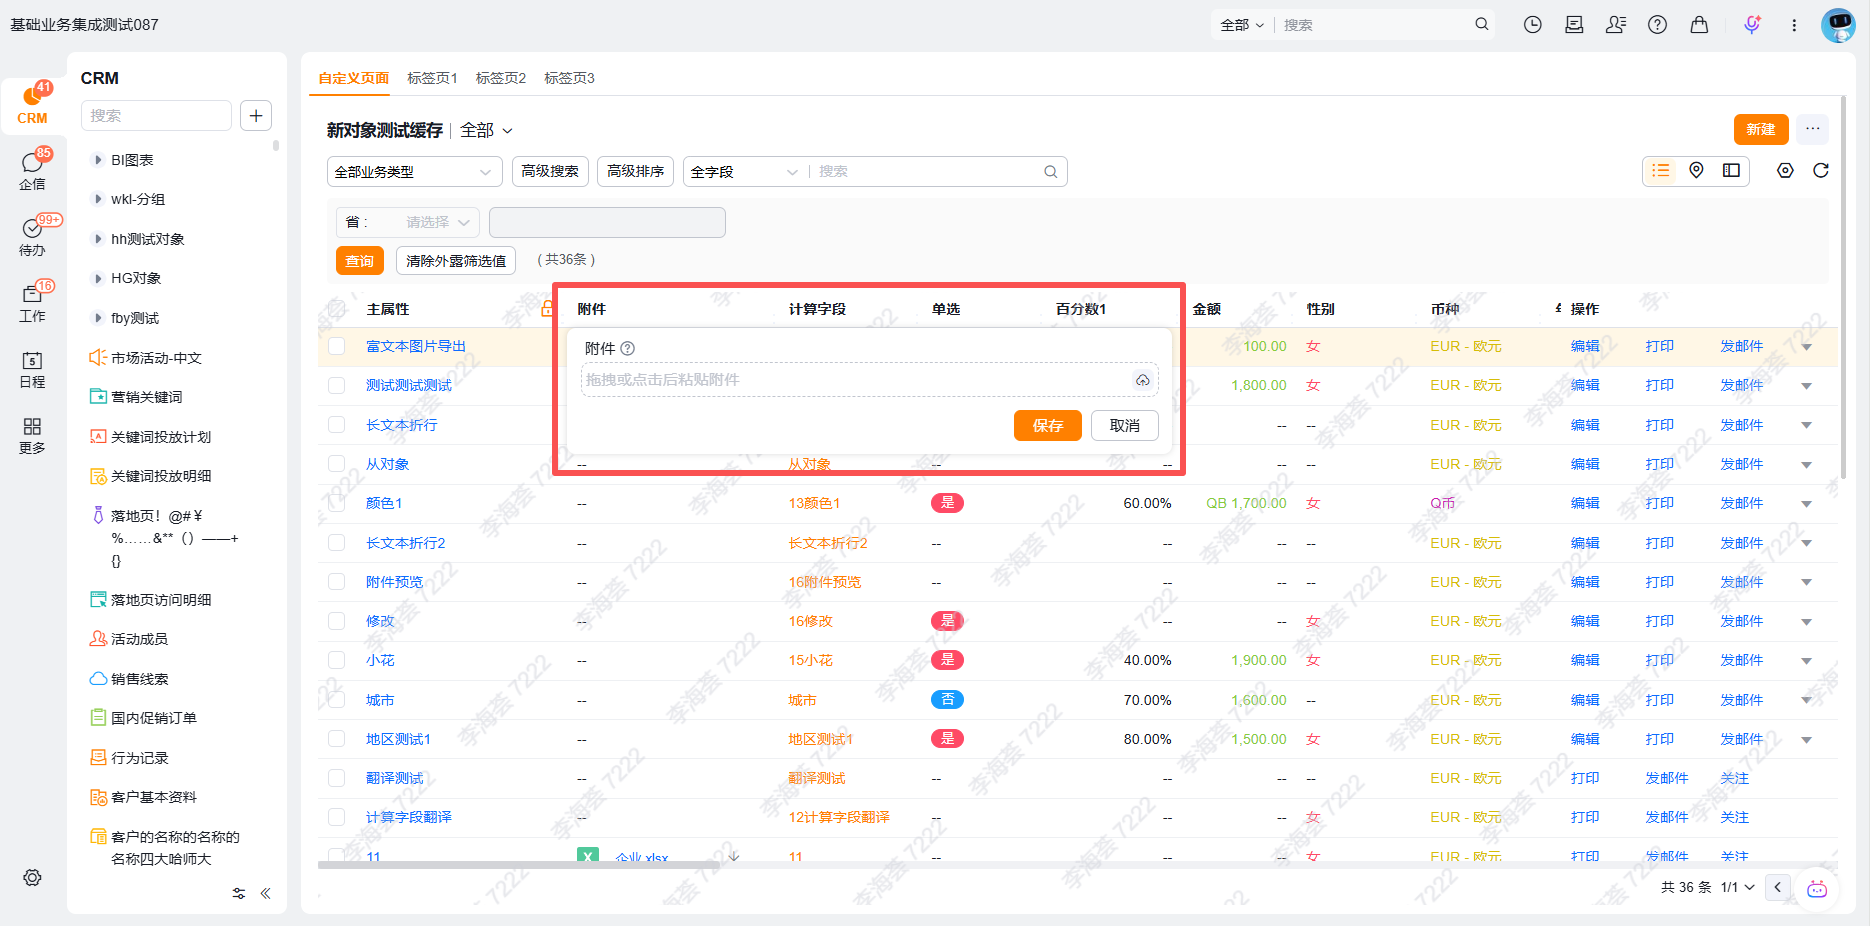Screen dimensions: 1872x926
Task: Open list column settings icon
Action: coord(1785,171)
